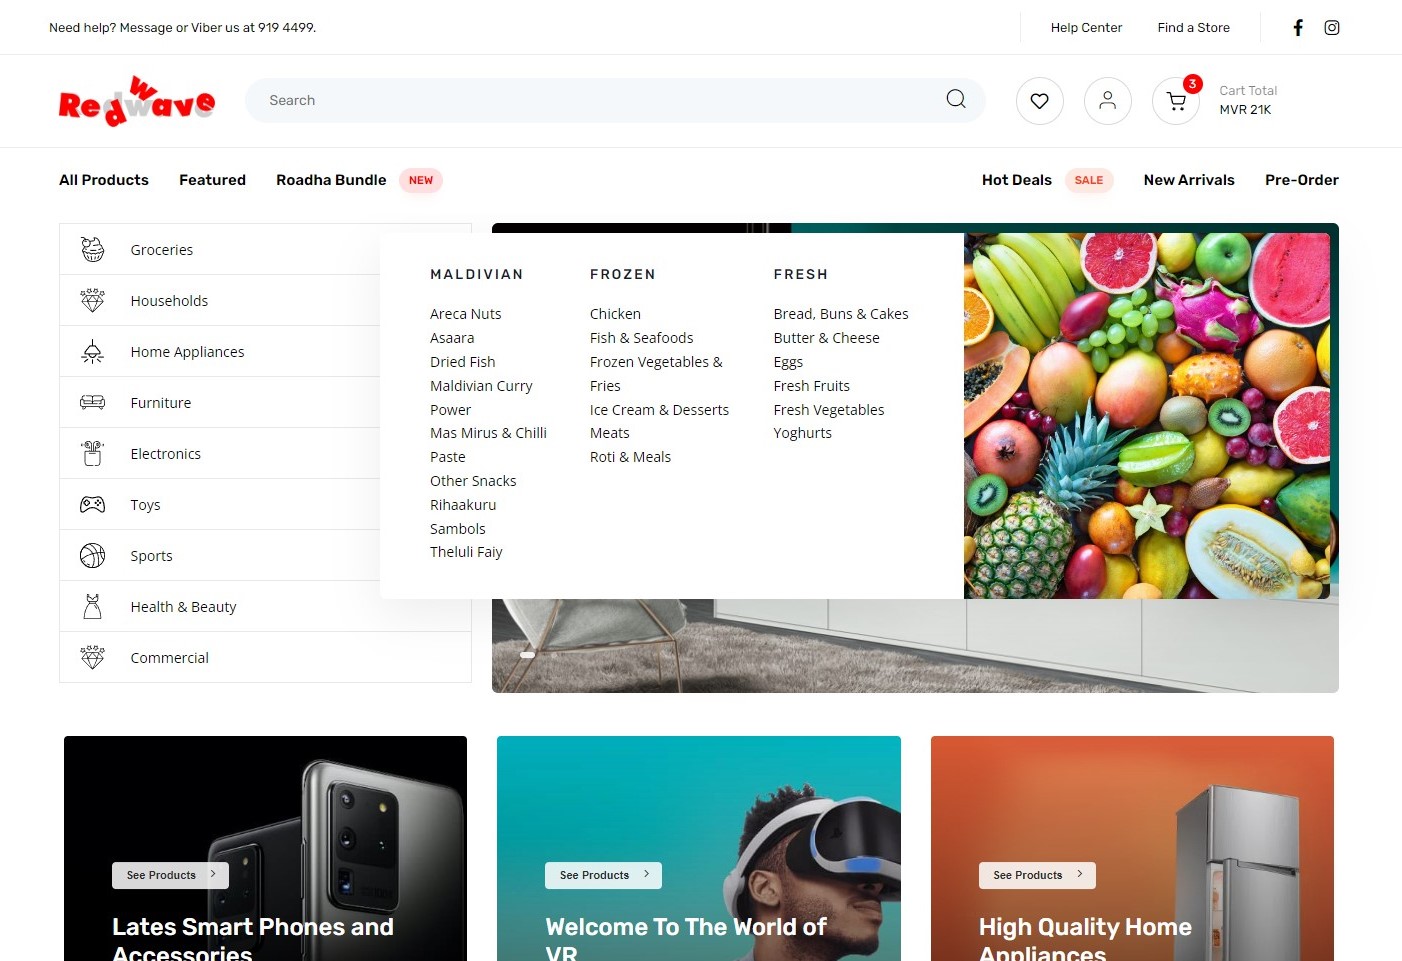1402x961 pixels.
Task: Click the Groceries cupcake icon
Action: tap(93, 250)
